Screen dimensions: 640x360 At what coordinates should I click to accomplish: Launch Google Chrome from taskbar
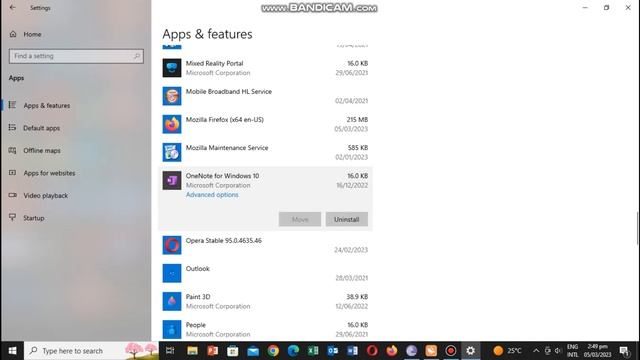[273, 351]
